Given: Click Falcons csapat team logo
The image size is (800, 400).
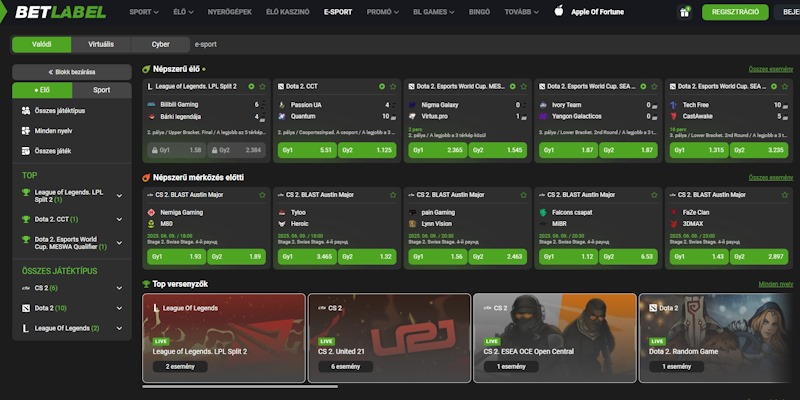Looking at the screenshot, I should click(x=543, y=212).
